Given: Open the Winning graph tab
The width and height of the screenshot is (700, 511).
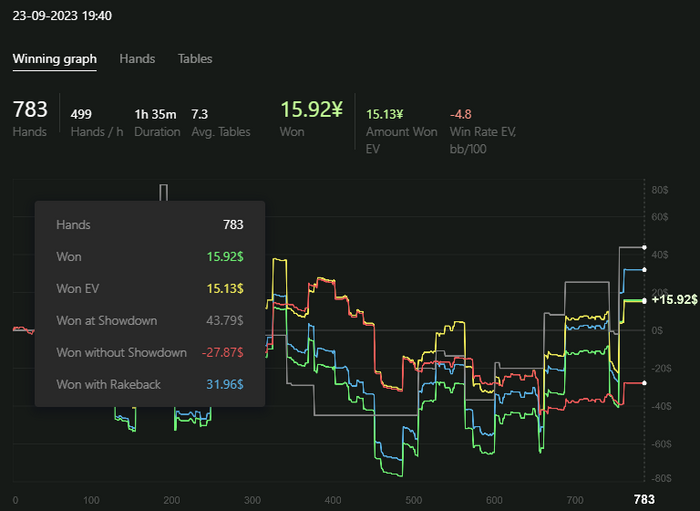Looking at the screenshot, I should 54,59.
